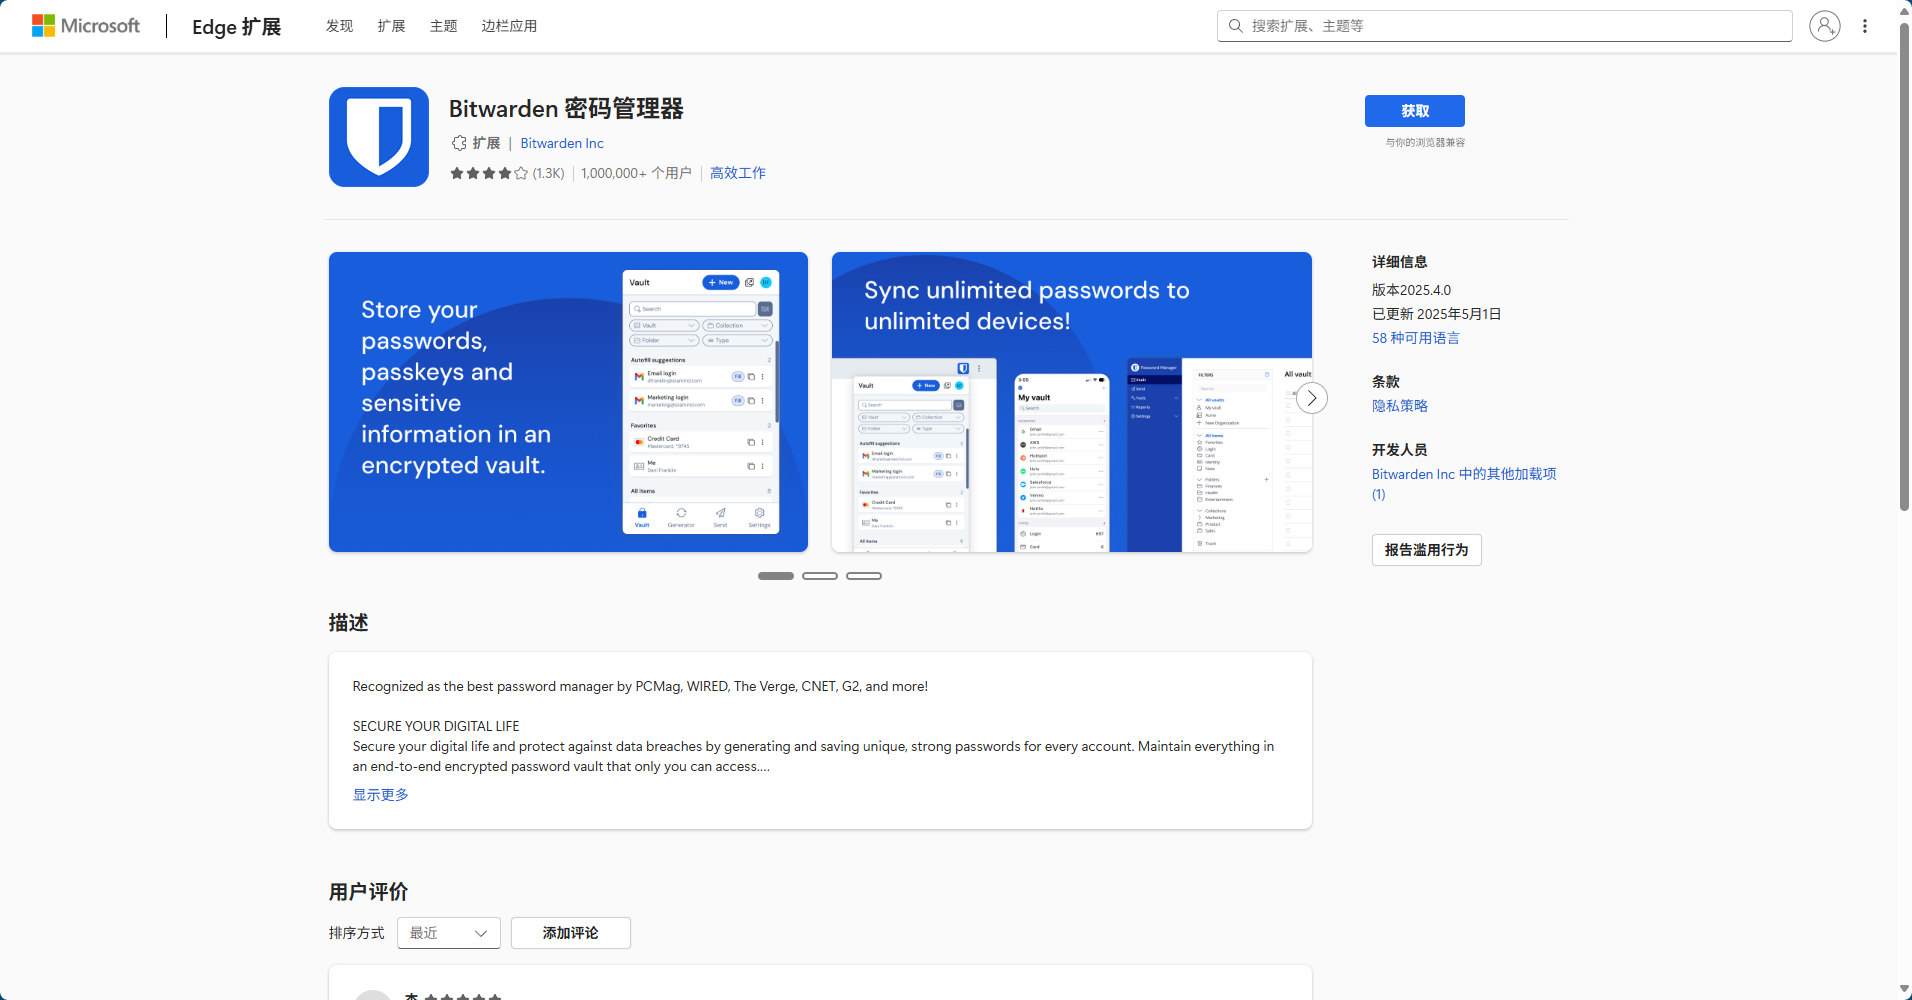Click the page vertical scrollbar

pos(1904,265)
